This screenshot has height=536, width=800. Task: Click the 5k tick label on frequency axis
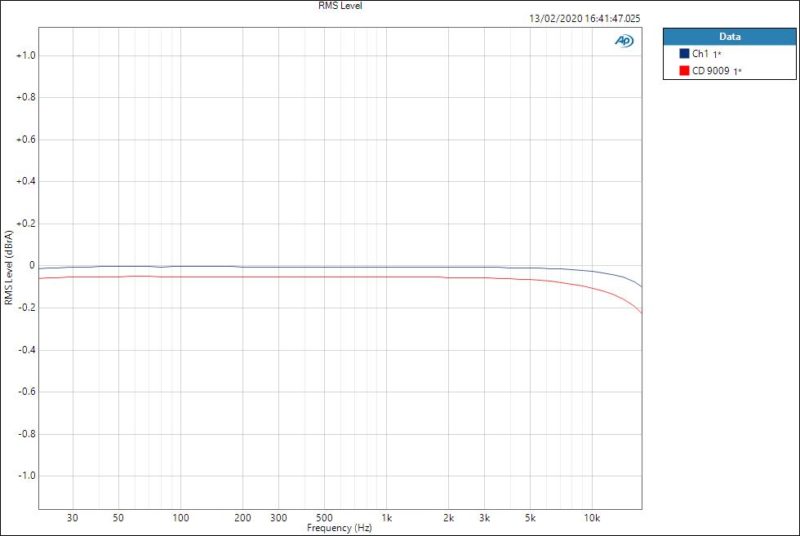pos(530,518)
